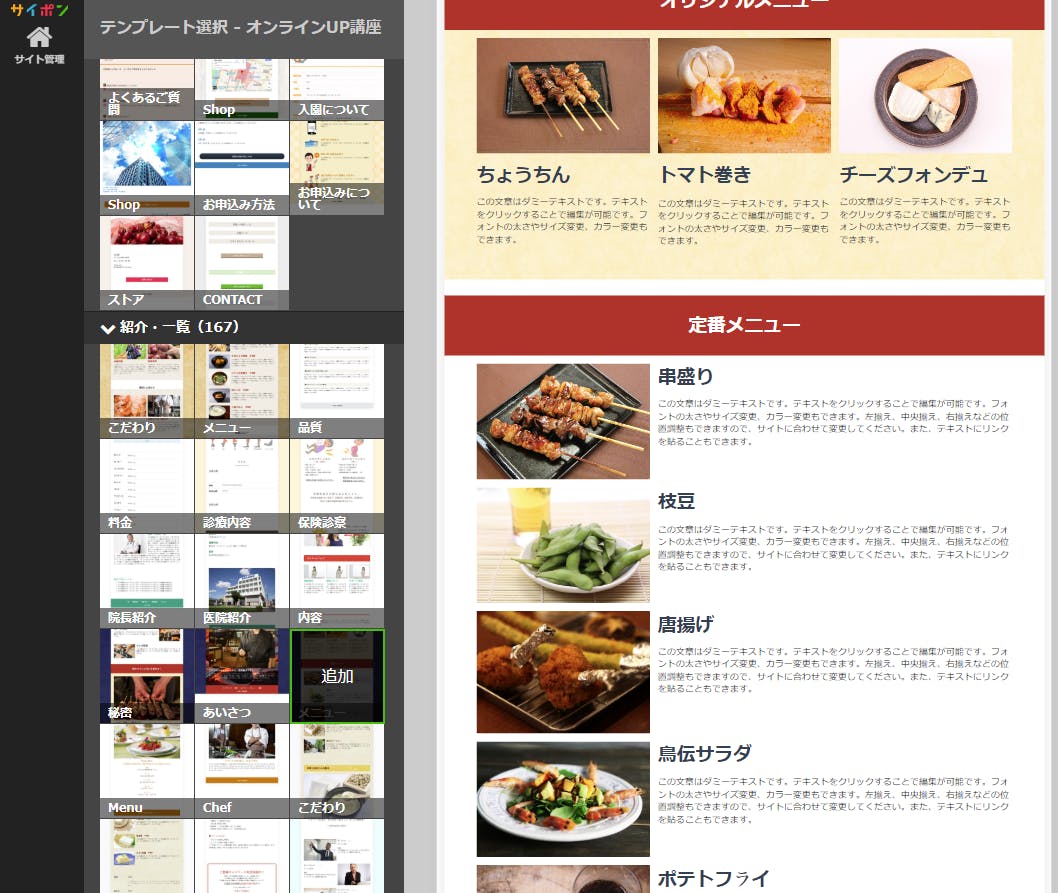
Task: Click the 唐揚げ heading
Action: click(x=686, y=624)
